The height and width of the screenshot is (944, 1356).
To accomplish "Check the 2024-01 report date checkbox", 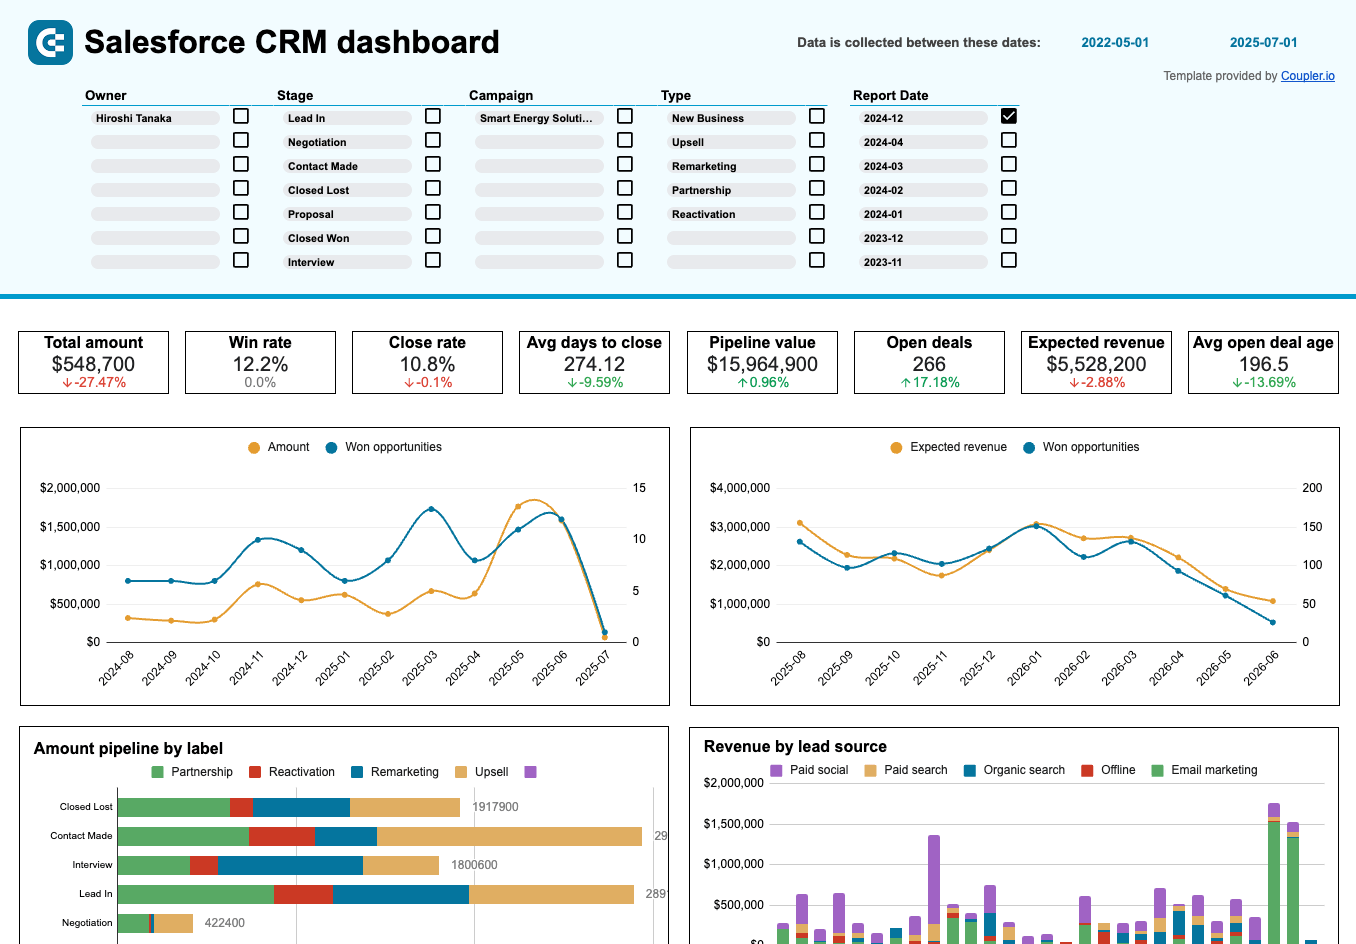I will (1009, 212).
